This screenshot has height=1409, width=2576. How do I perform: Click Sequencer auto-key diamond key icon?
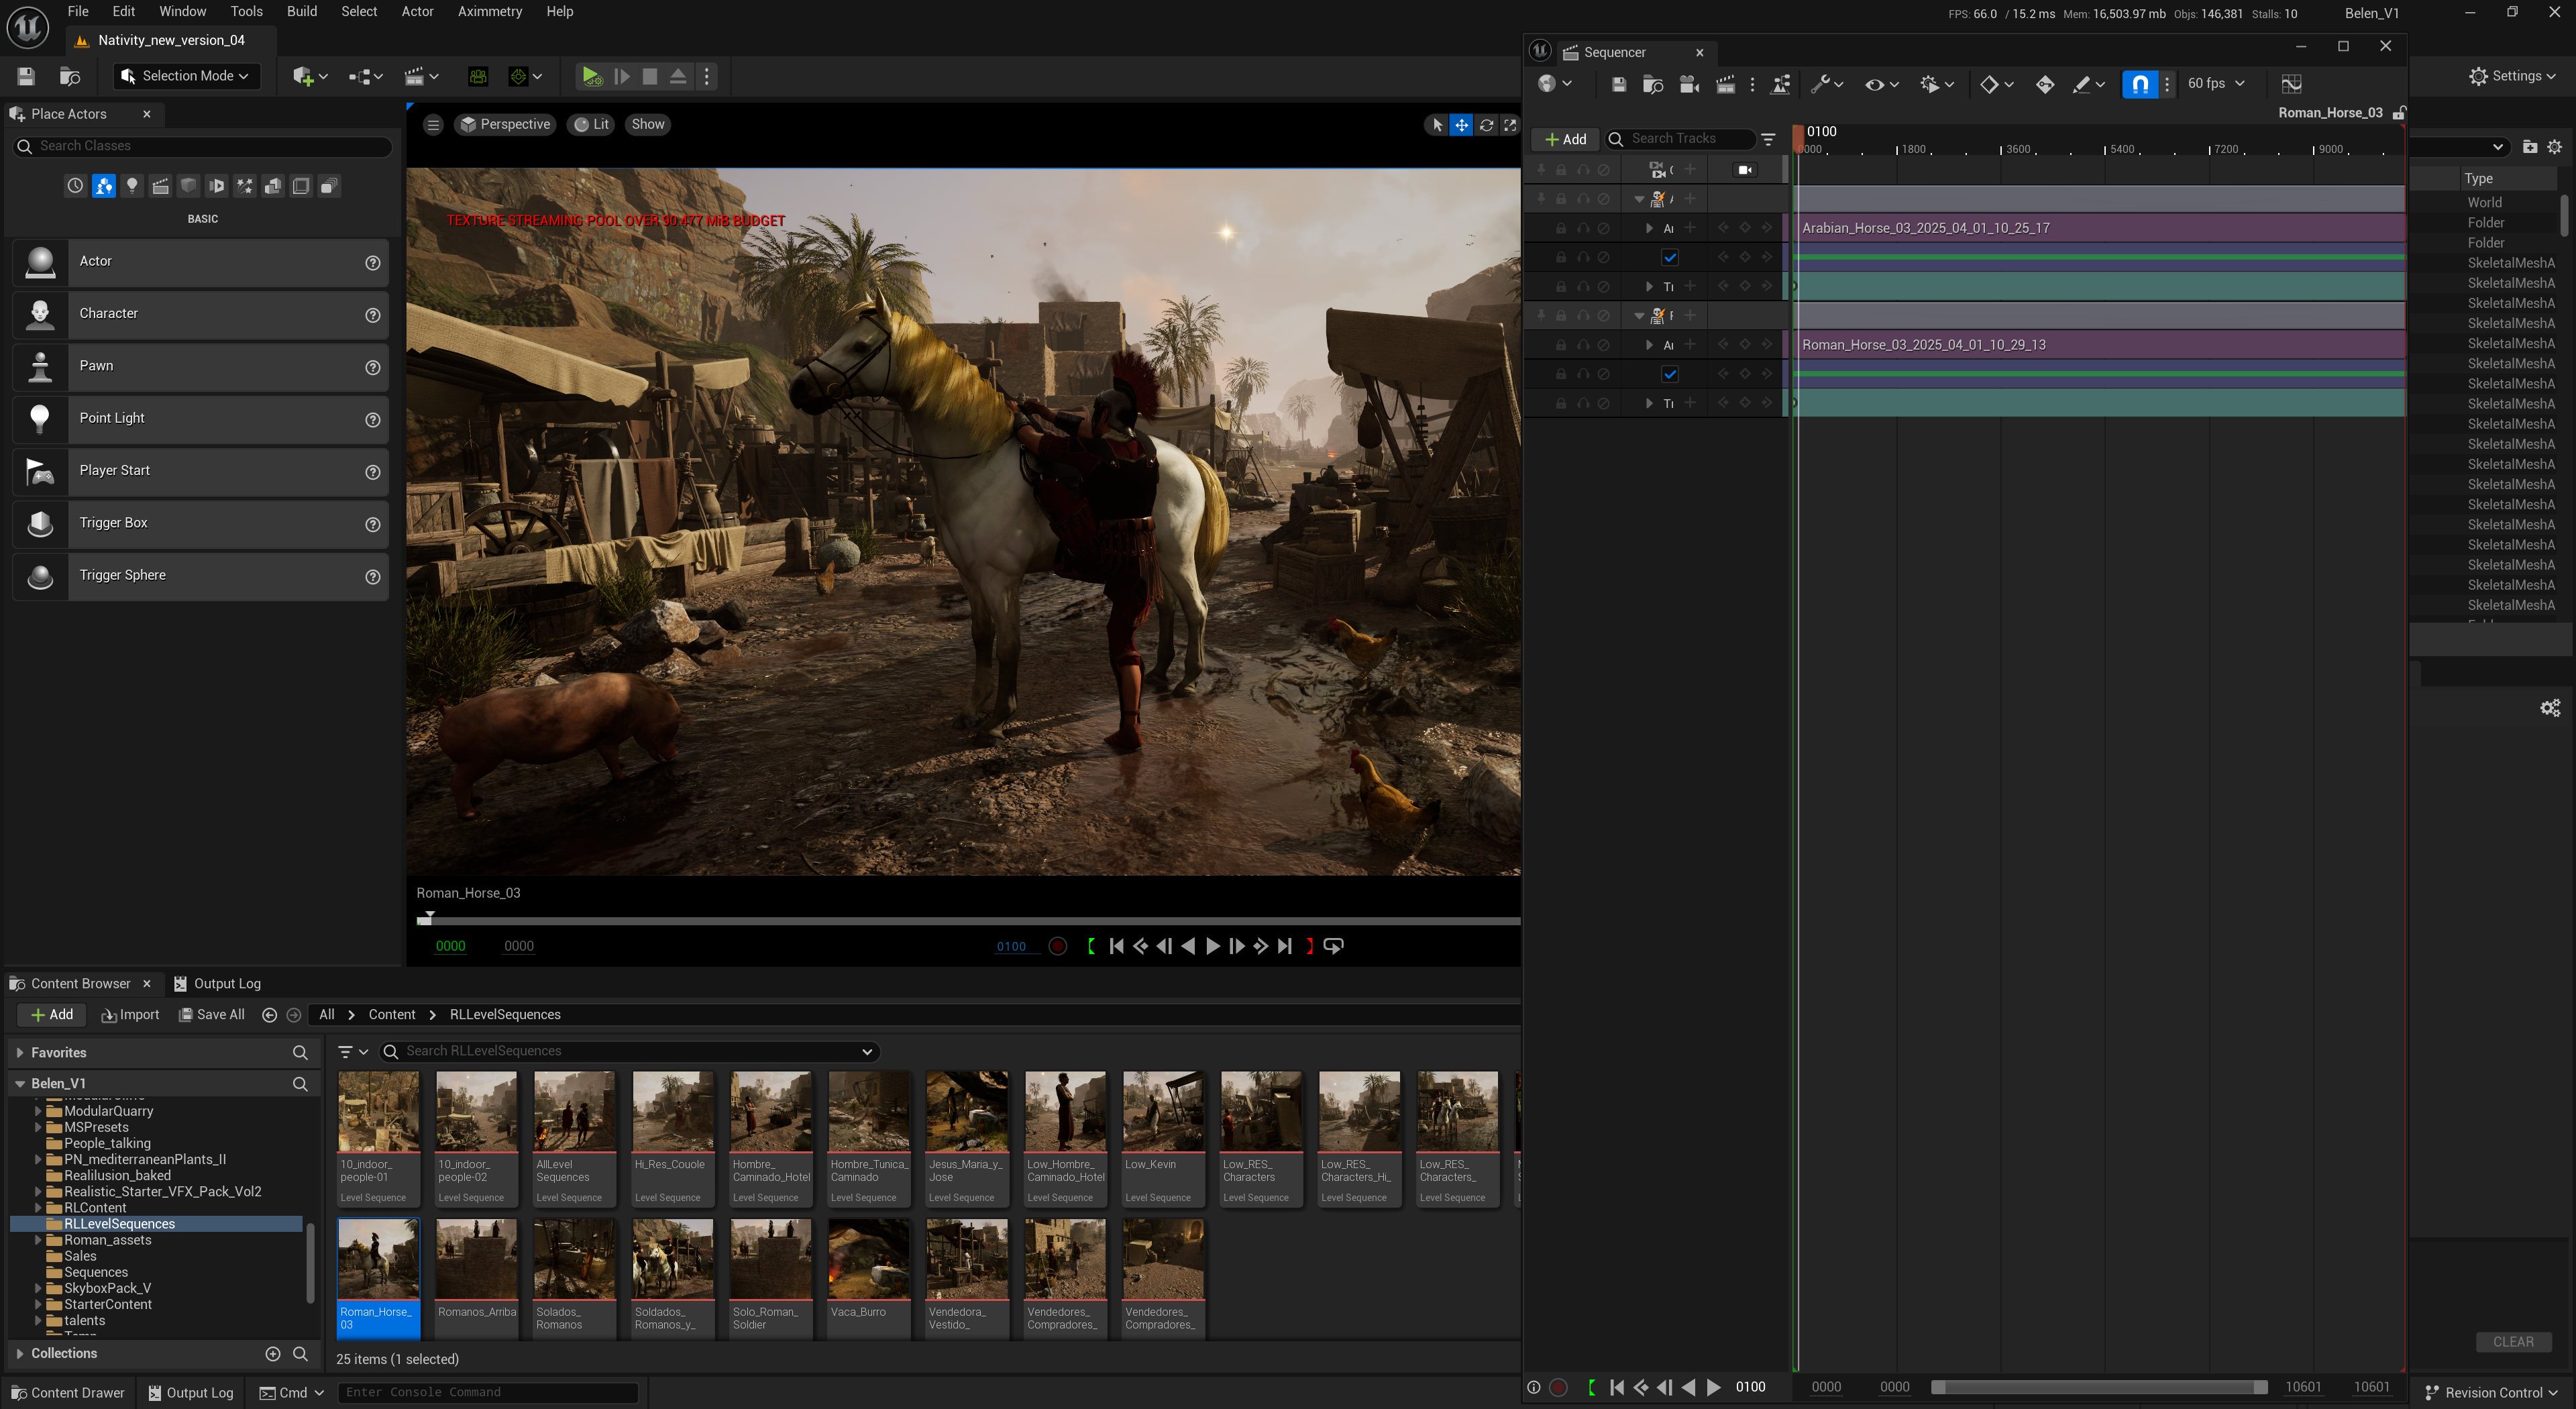tap(2045, 84)
